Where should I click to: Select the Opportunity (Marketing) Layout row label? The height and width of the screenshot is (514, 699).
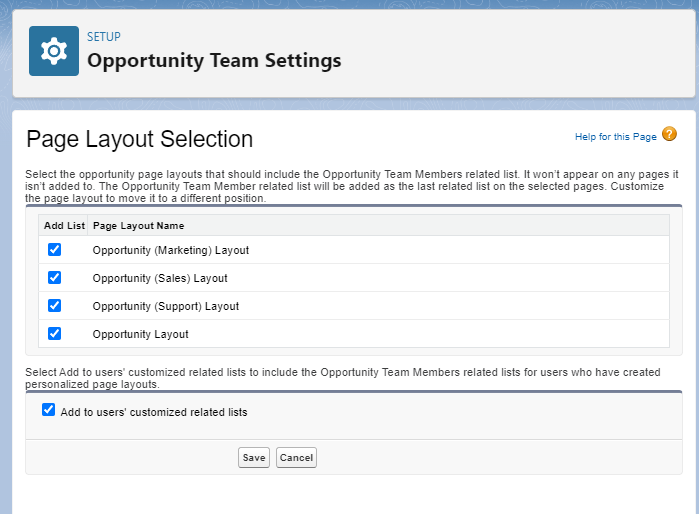(x=170, y=250)
